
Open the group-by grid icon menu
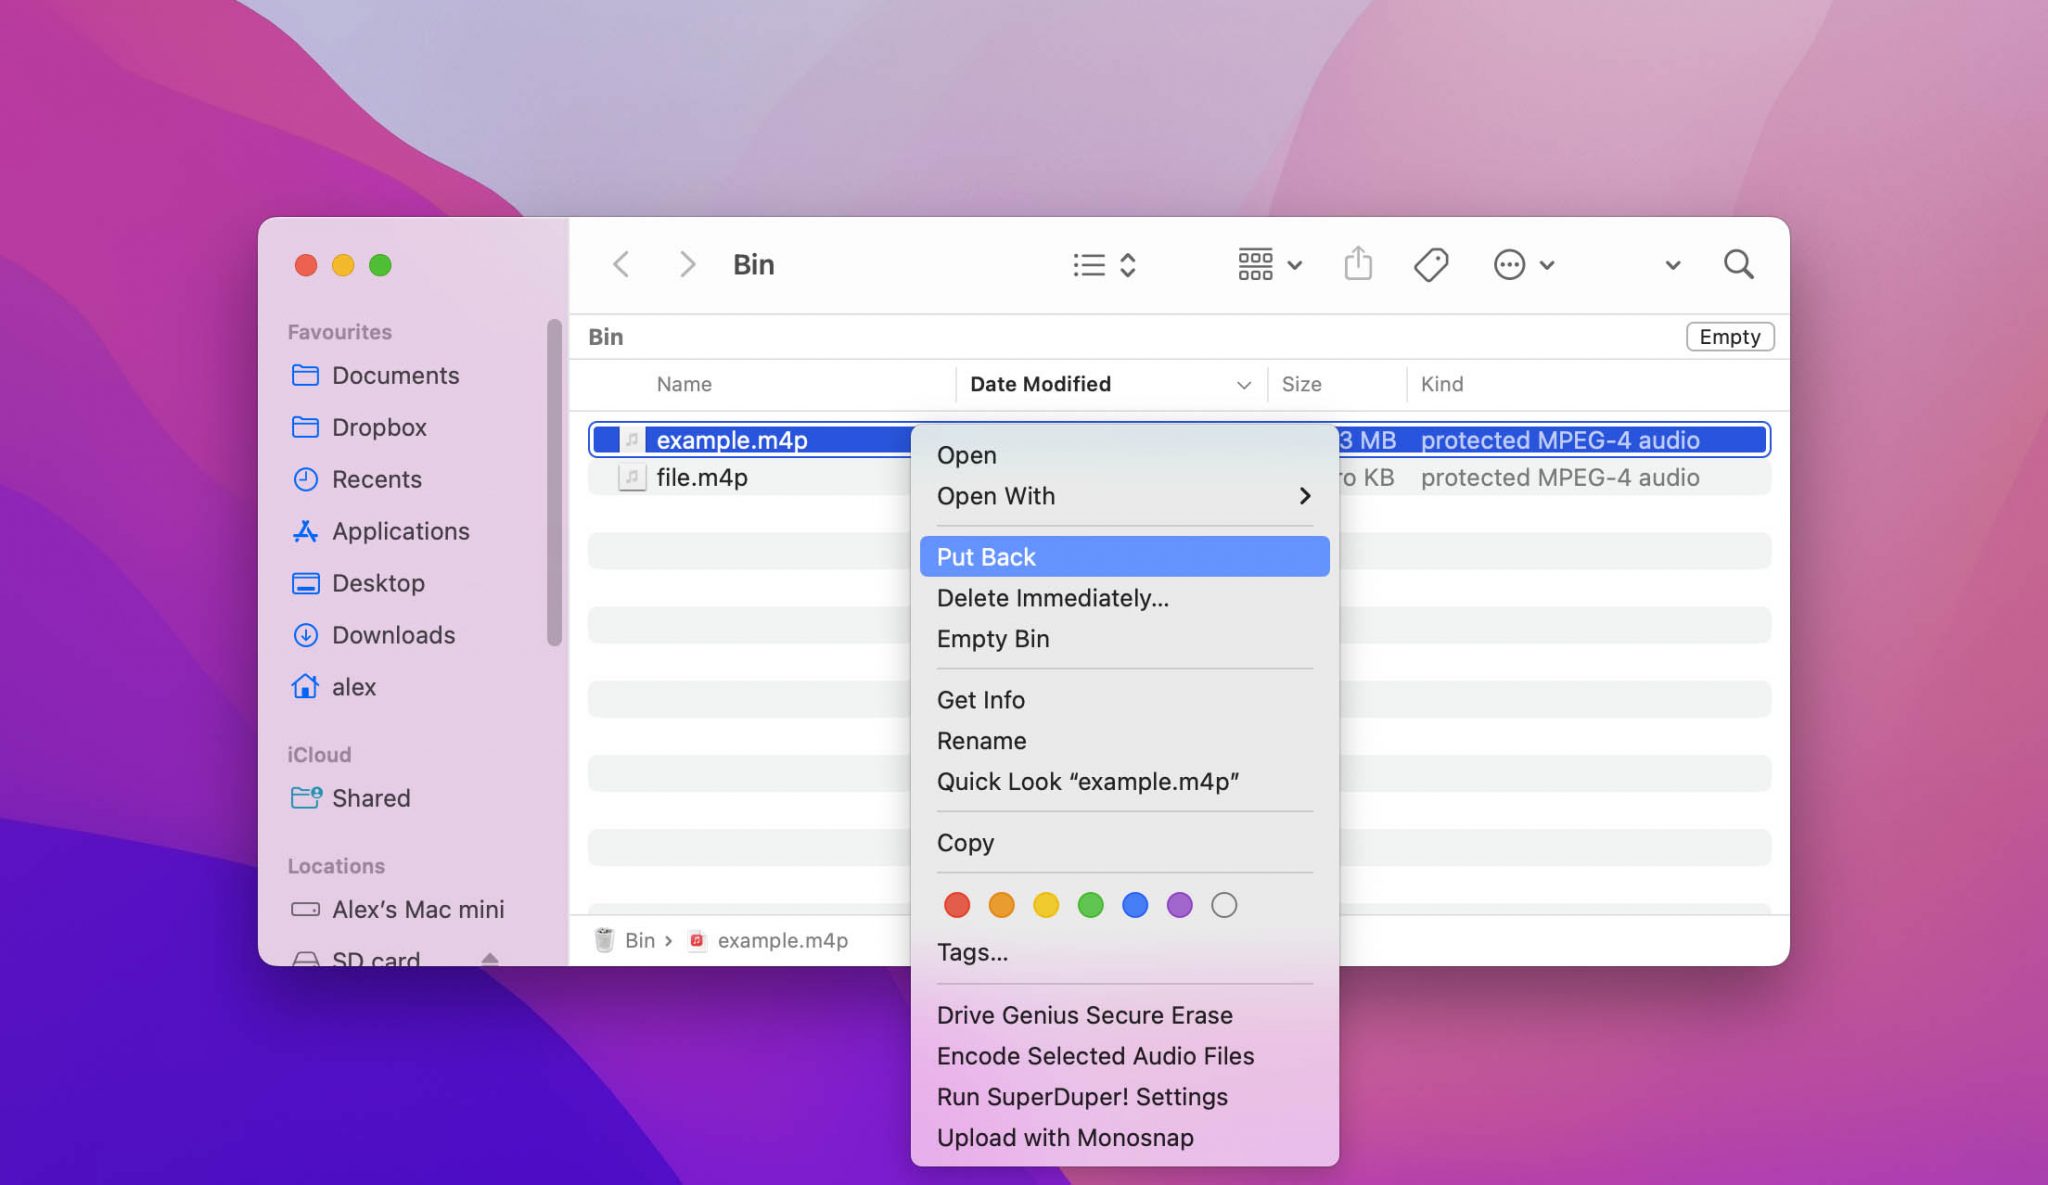click(x=1269, y=265)
